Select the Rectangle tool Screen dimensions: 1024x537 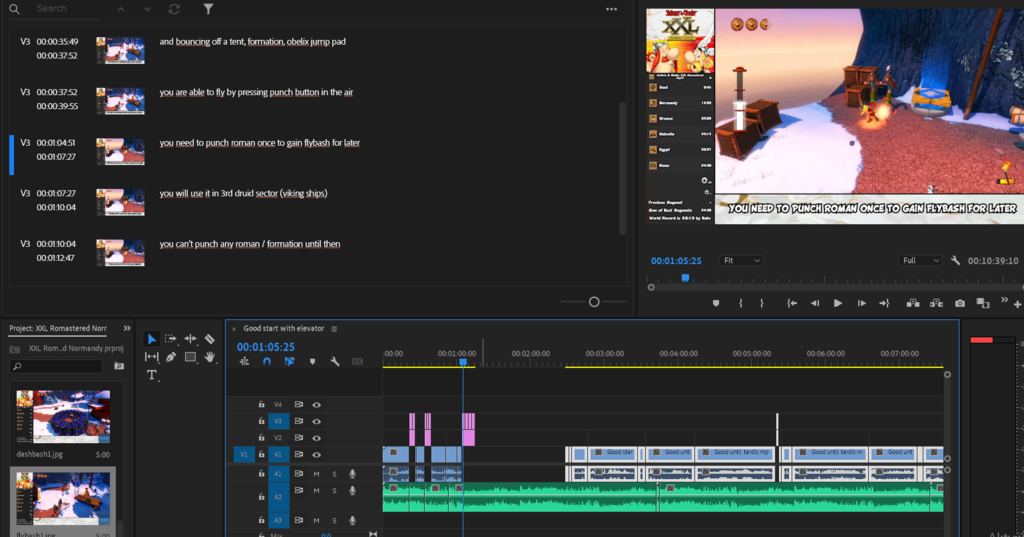click(x=190, y=357)
